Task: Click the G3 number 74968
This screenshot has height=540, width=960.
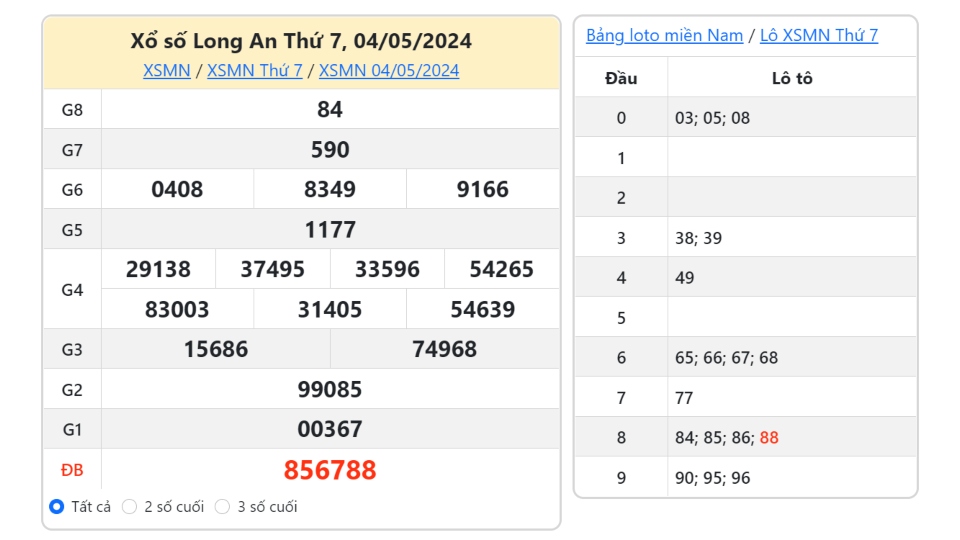Action: 444,349
